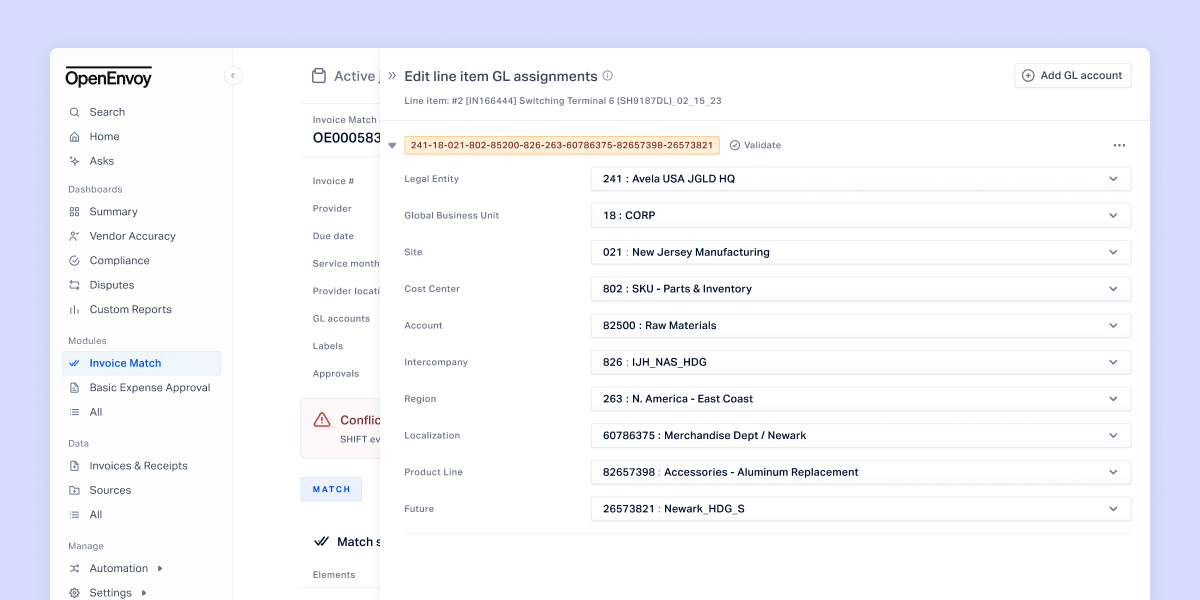The image size is (1200, 600).
Task: Open Disputes from its arrows icon
Action: click(x=74, y=285)
